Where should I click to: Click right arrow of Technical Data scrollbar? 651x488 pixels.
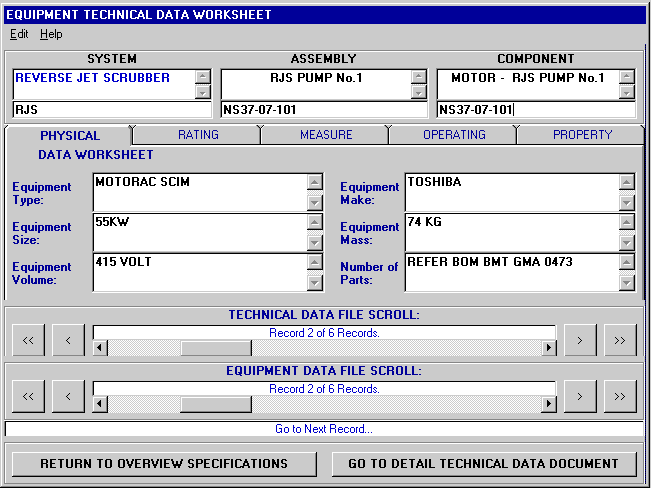[x=549, y=348]
